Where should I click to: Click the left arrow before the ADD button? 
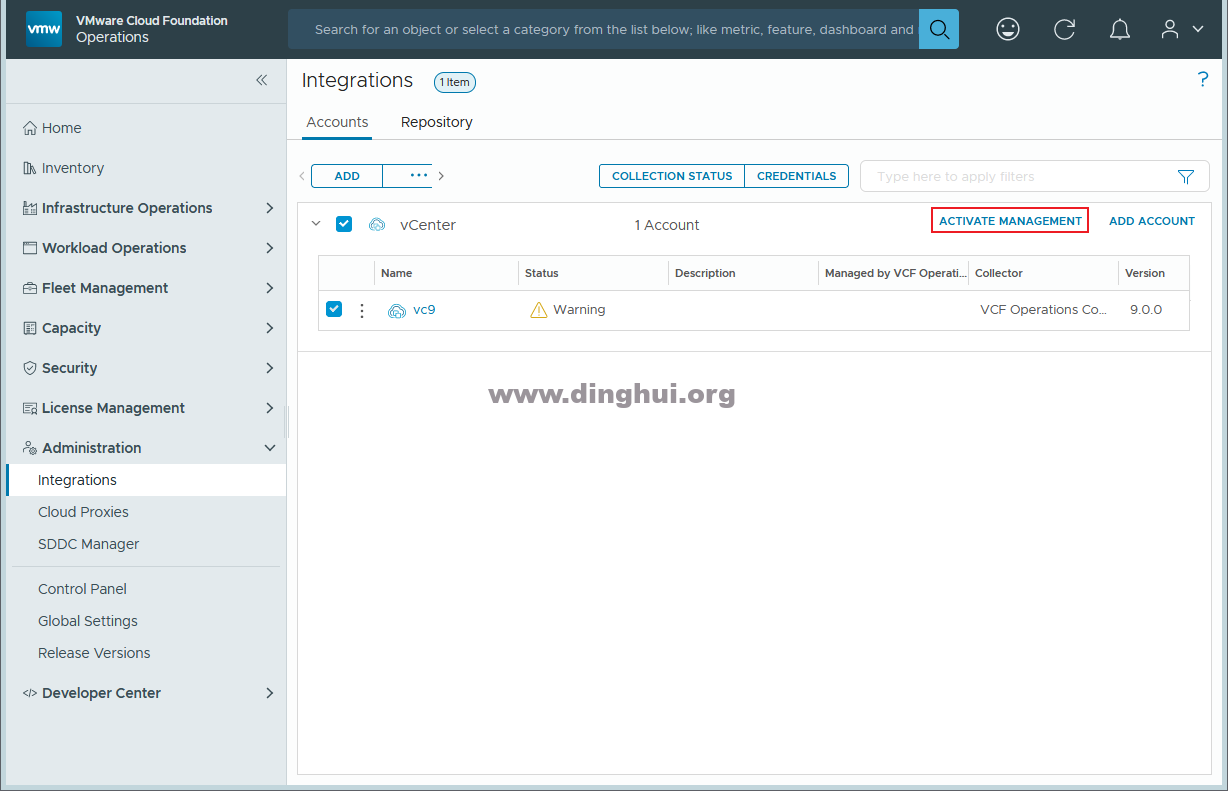click(302, 176)
